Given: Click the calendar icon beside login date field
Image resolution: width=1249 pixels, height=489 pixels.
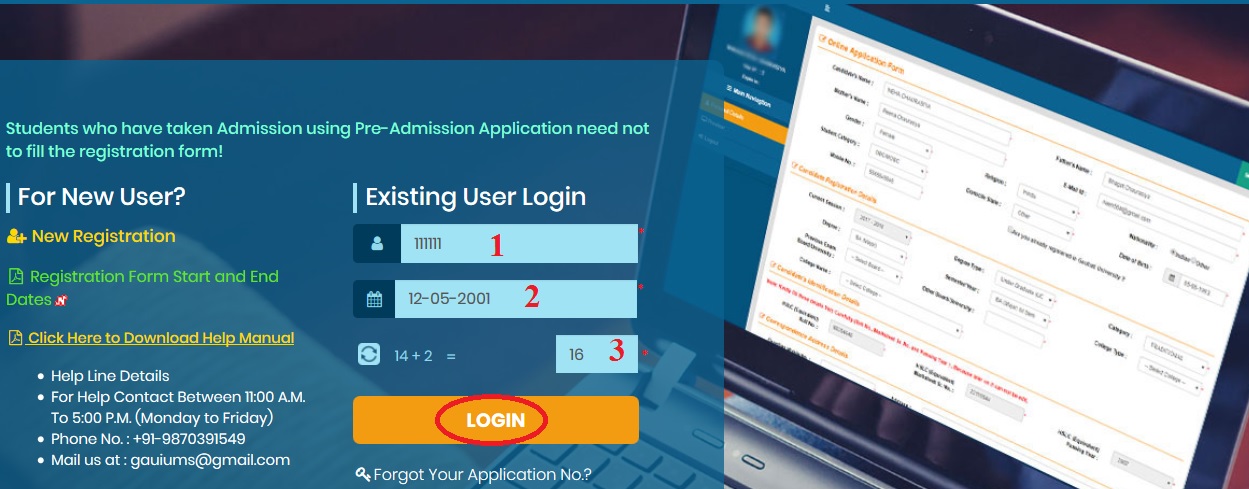Looking at the screenshot, I should [374, 299].
